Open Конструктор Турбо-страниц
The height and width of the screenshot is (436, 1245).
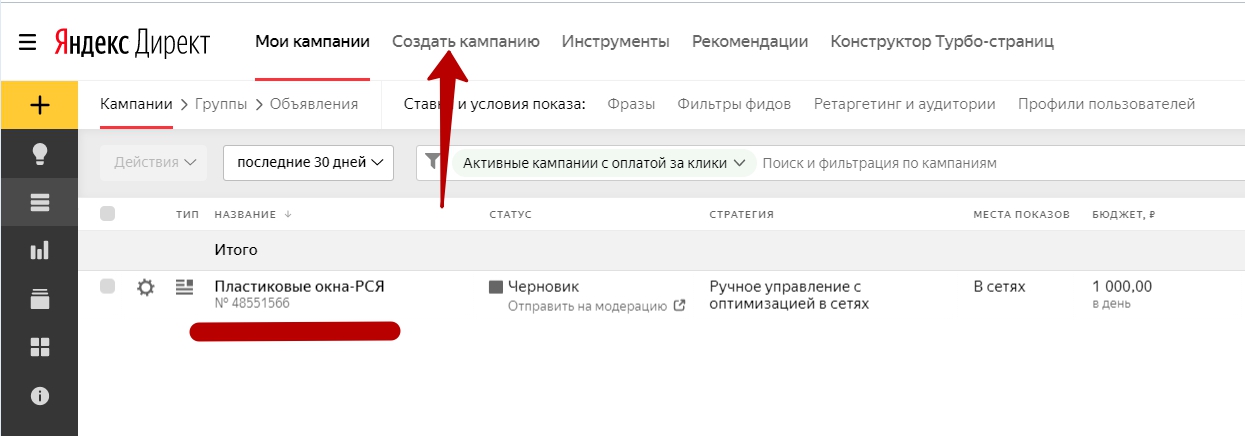(942, 42)
